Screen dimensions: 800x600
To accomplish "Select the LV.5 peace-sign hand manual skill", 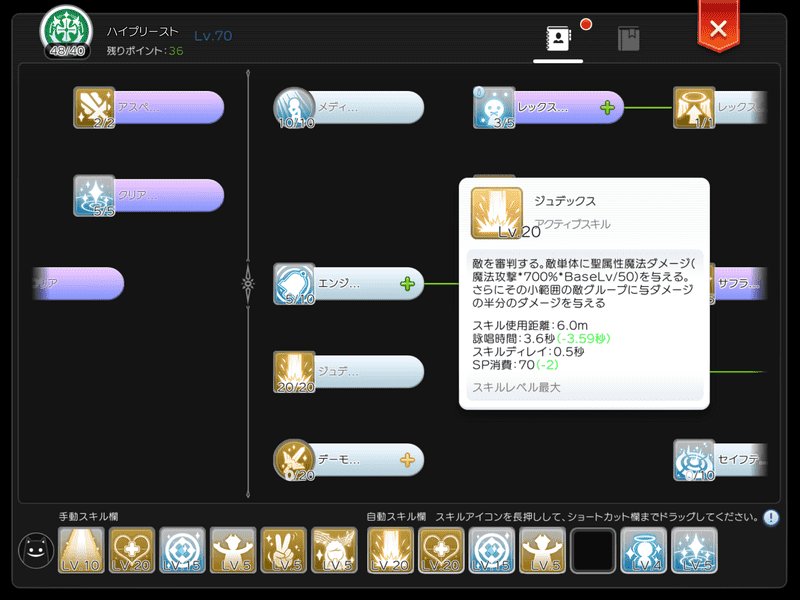I will [284, 550].
